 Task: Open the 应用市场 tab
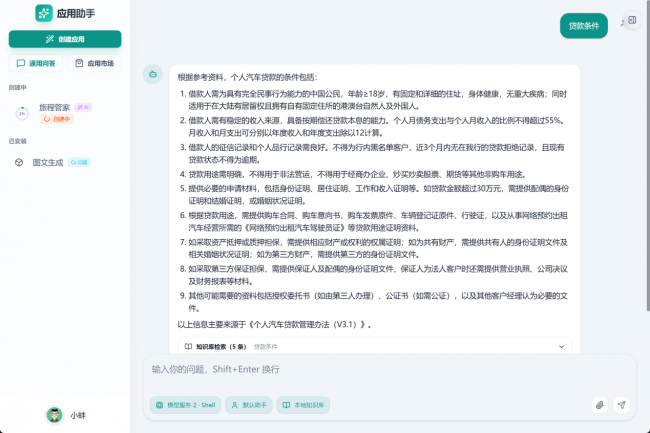tap(94, 63)
